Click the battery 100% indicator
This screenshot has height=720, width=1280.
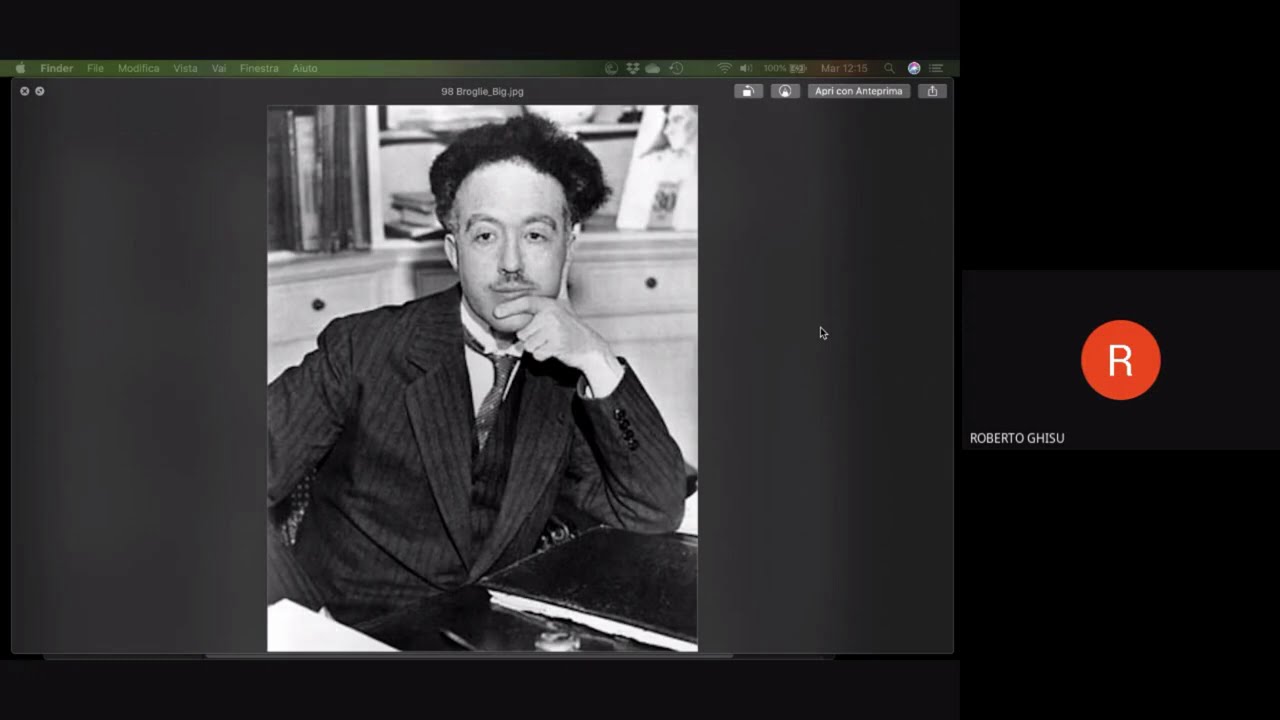785,68
